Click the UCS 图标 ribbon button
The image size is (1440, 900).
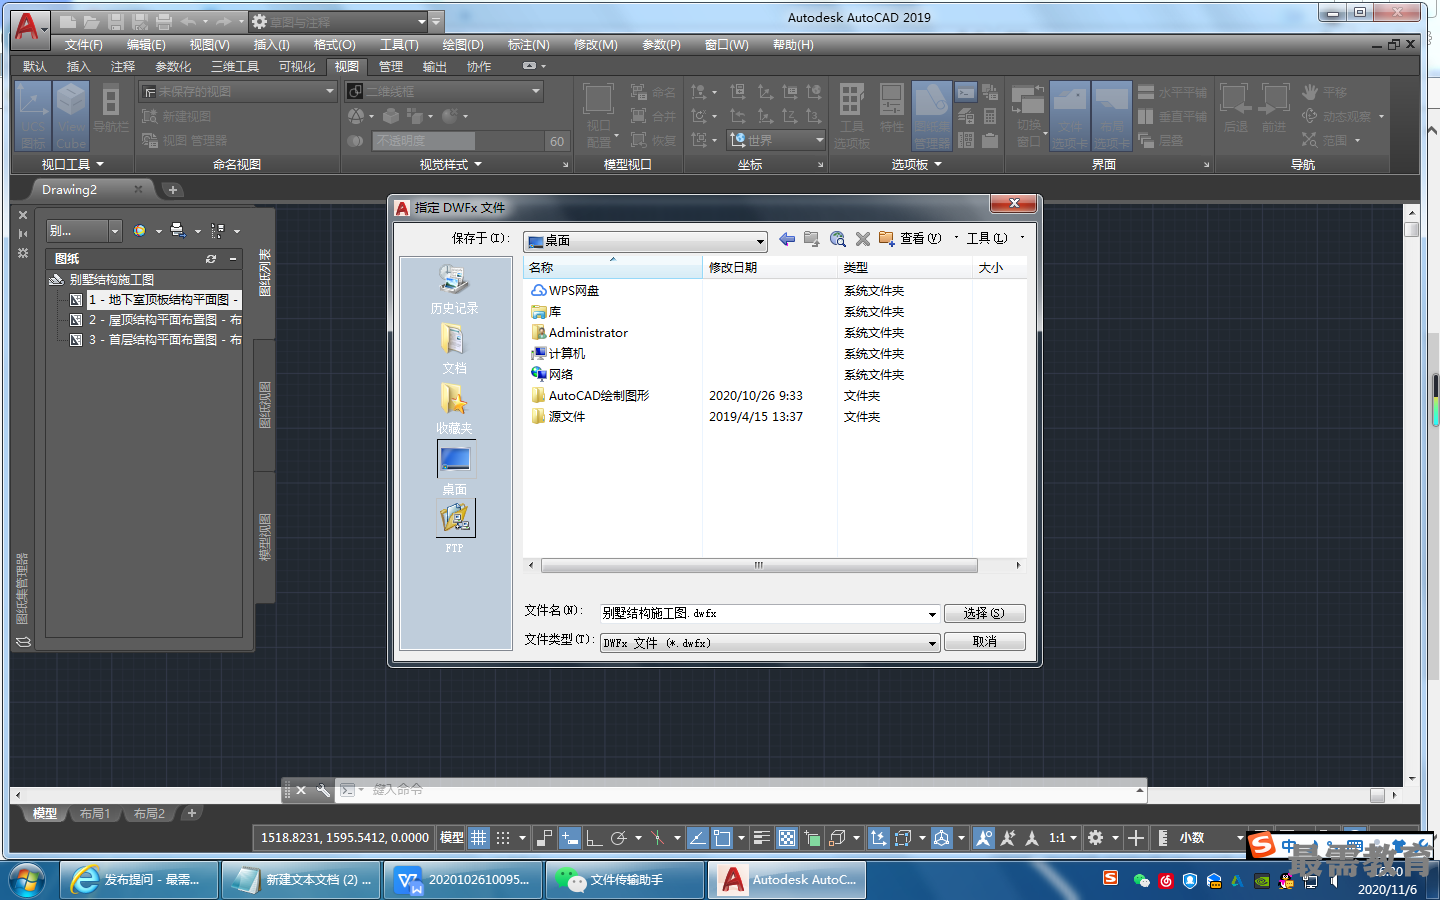point(33,116)
